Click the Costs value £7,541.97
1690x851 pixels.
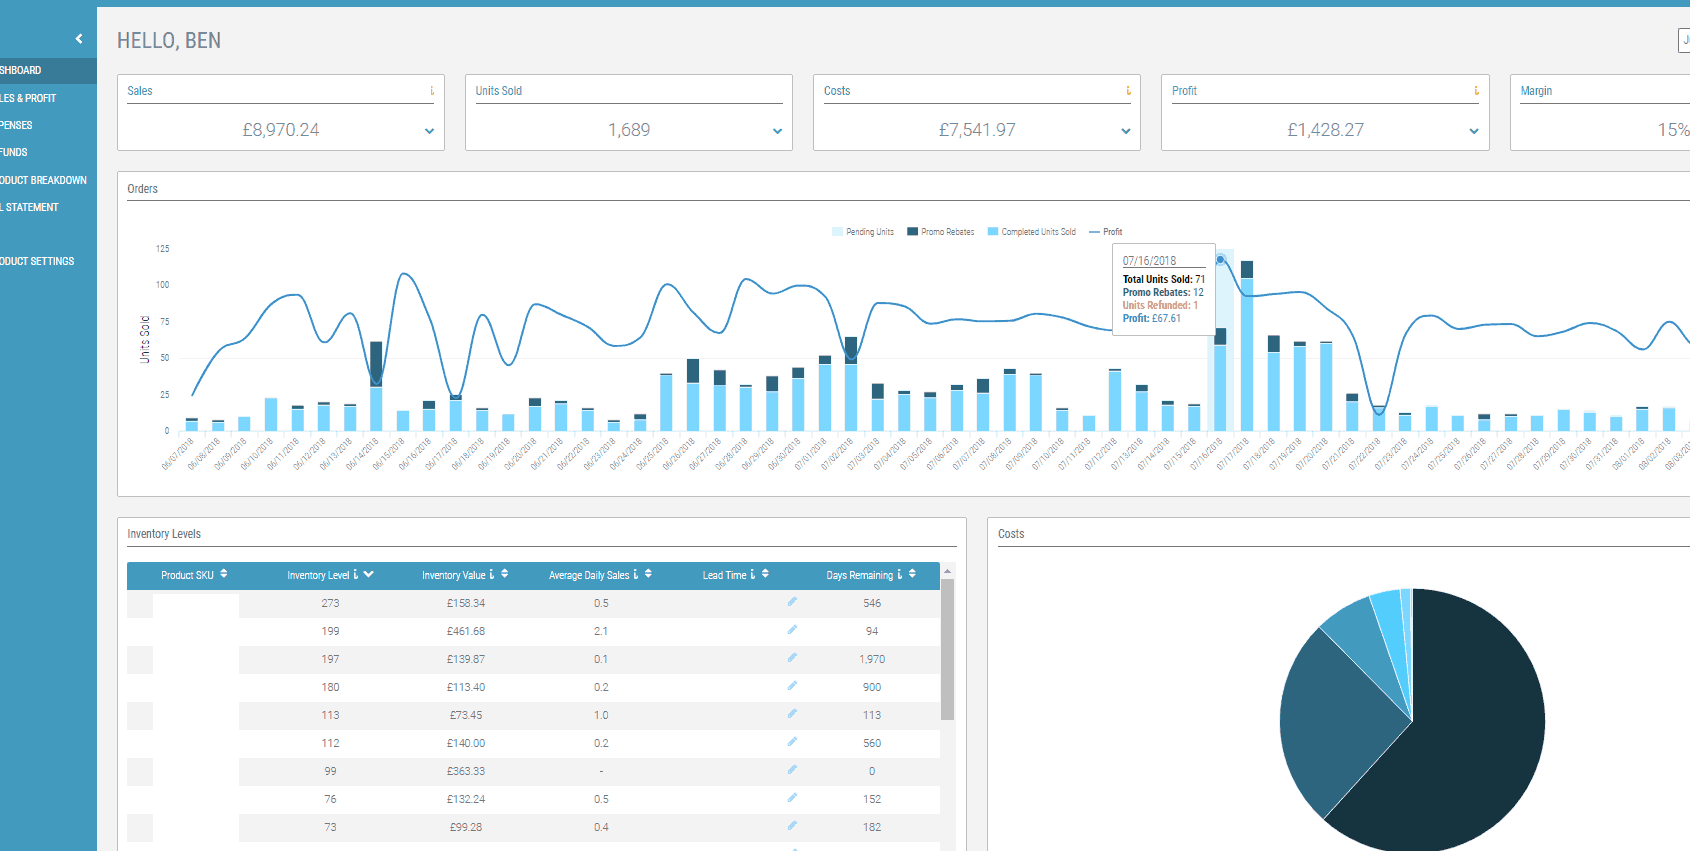(977, 130)
